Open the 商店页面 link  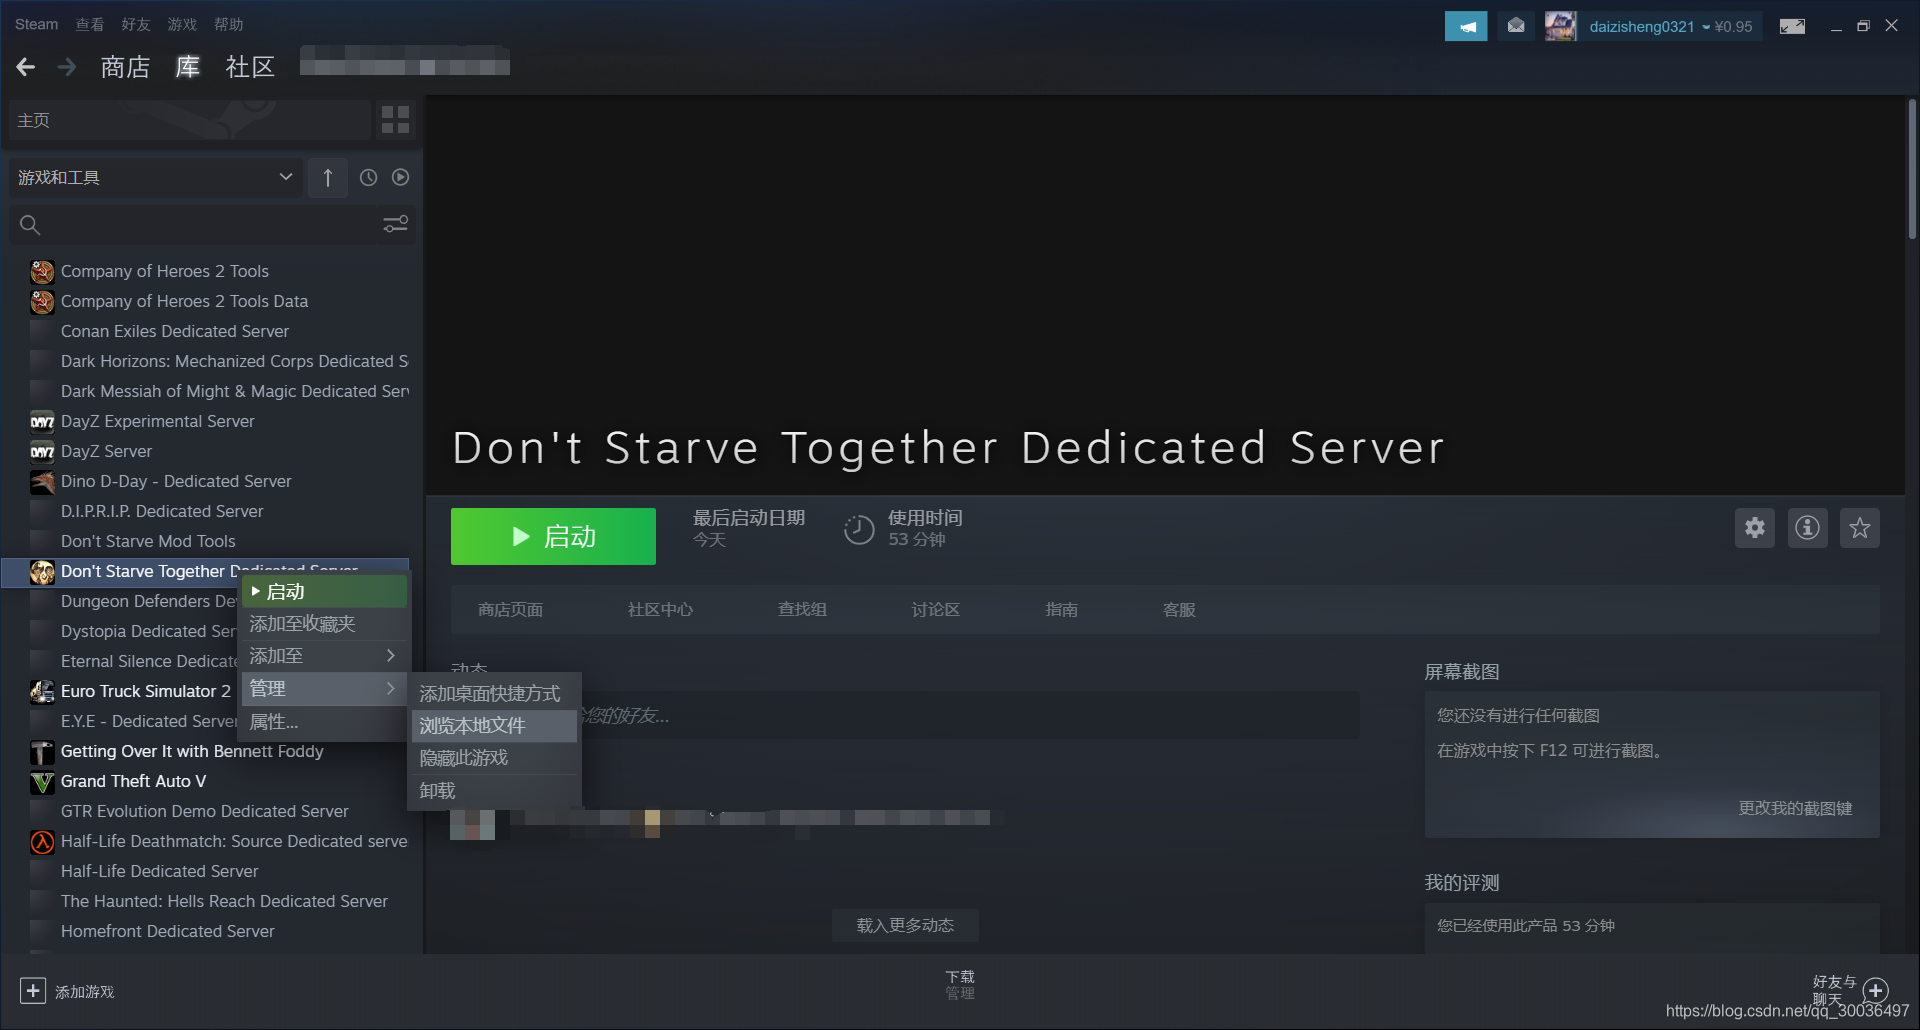pyautogui.click(x=510, y=610)
